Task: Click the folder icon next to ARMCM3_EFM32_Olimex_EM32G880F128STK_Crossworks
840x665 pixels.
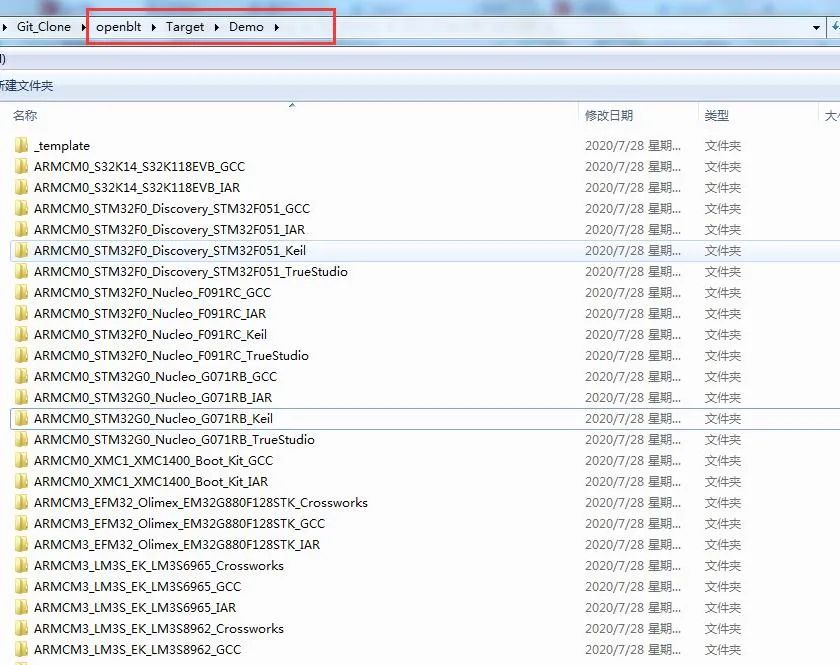Action: click(22, 502)
